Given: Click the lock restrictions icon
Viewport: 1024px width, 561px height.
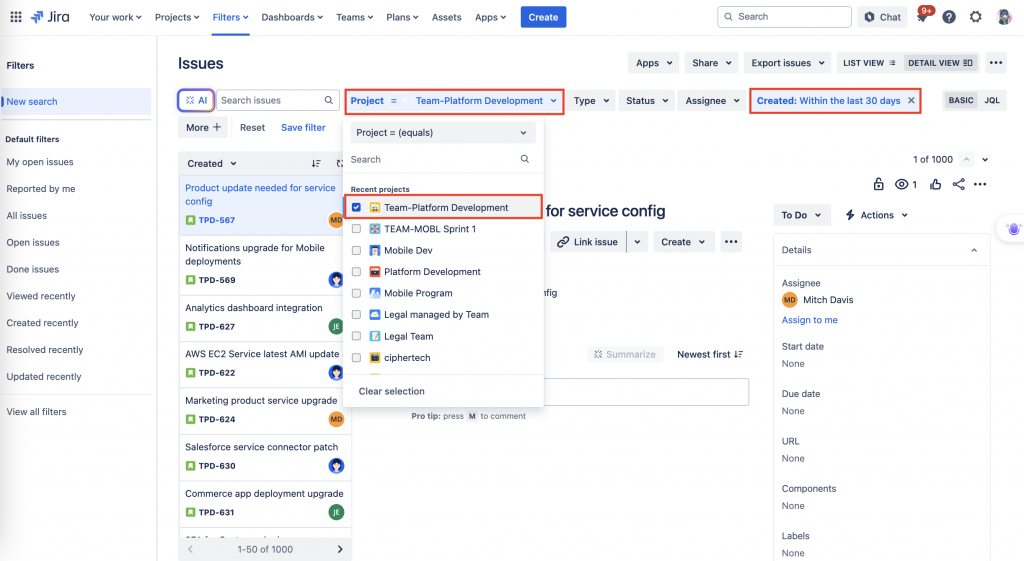Looking at the screenshot, I should coord(878,184).
